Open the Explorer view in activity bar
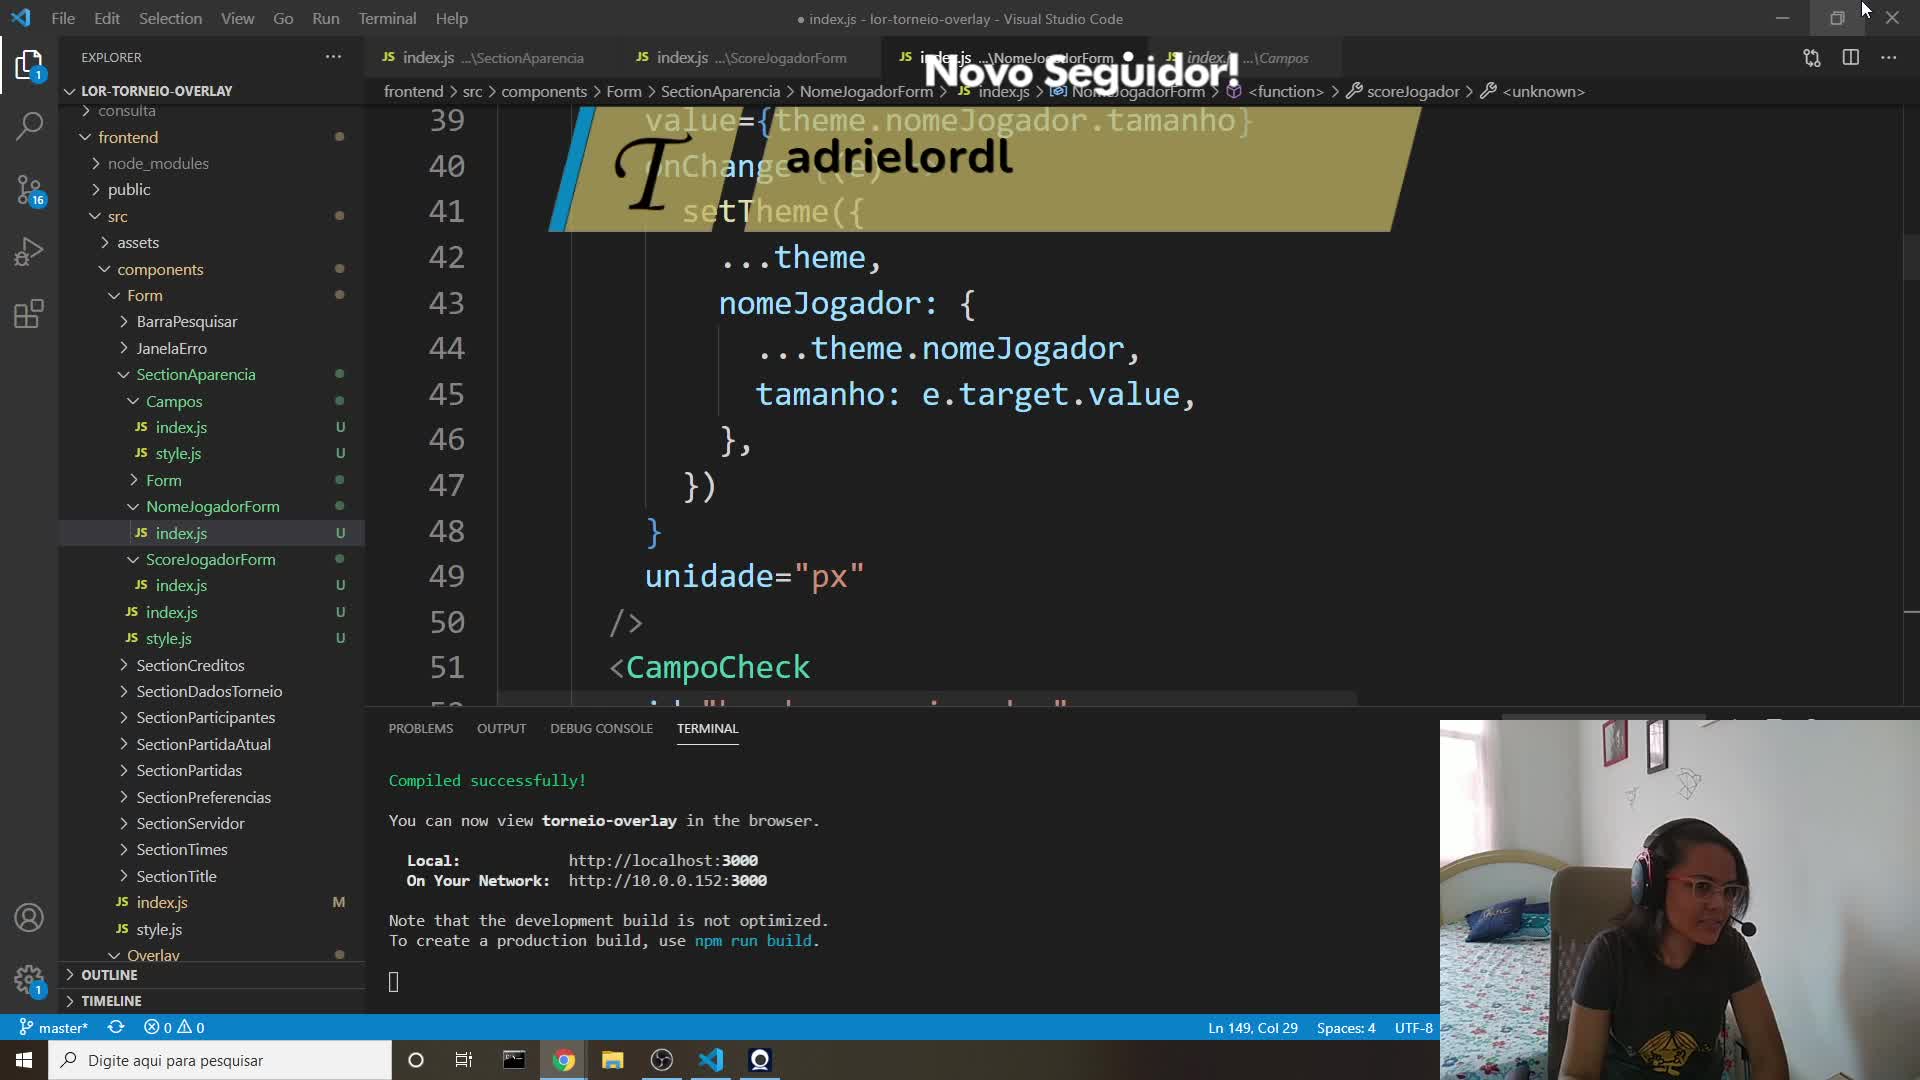The image size is (1920, 1080). 29,66
